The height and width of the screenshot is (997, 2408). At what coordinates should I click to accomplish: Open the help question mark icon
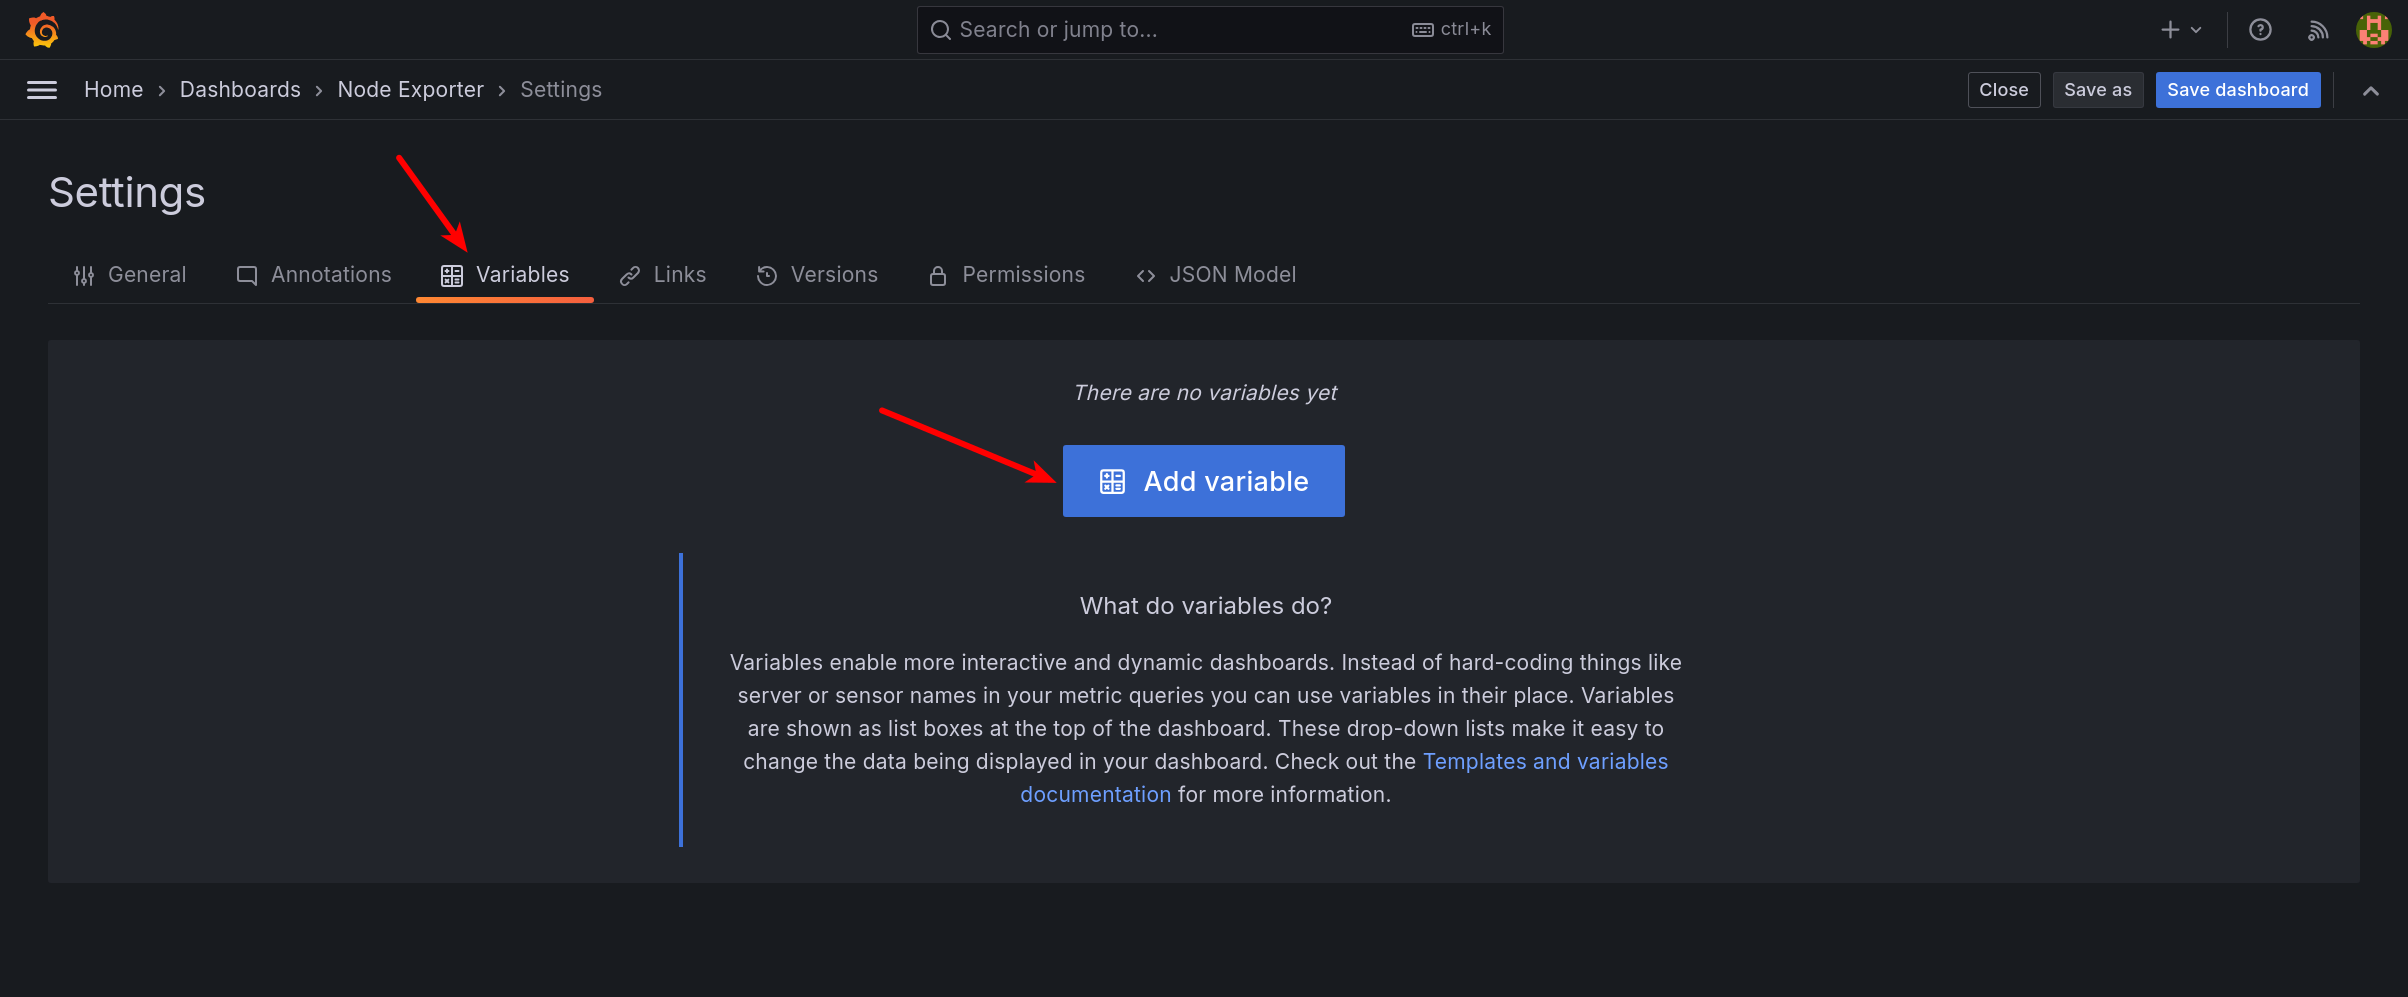pyautogui.click(x=2260, y=30)
